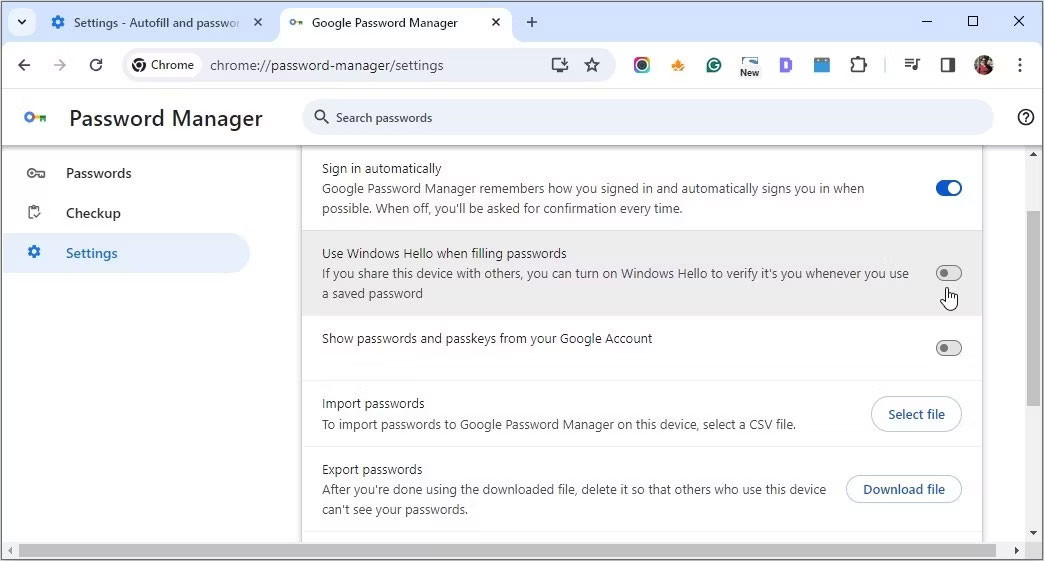This screenshot has height=561, width=1044.
Task: Click the extension icon labeled New
Action: point(750,66)
